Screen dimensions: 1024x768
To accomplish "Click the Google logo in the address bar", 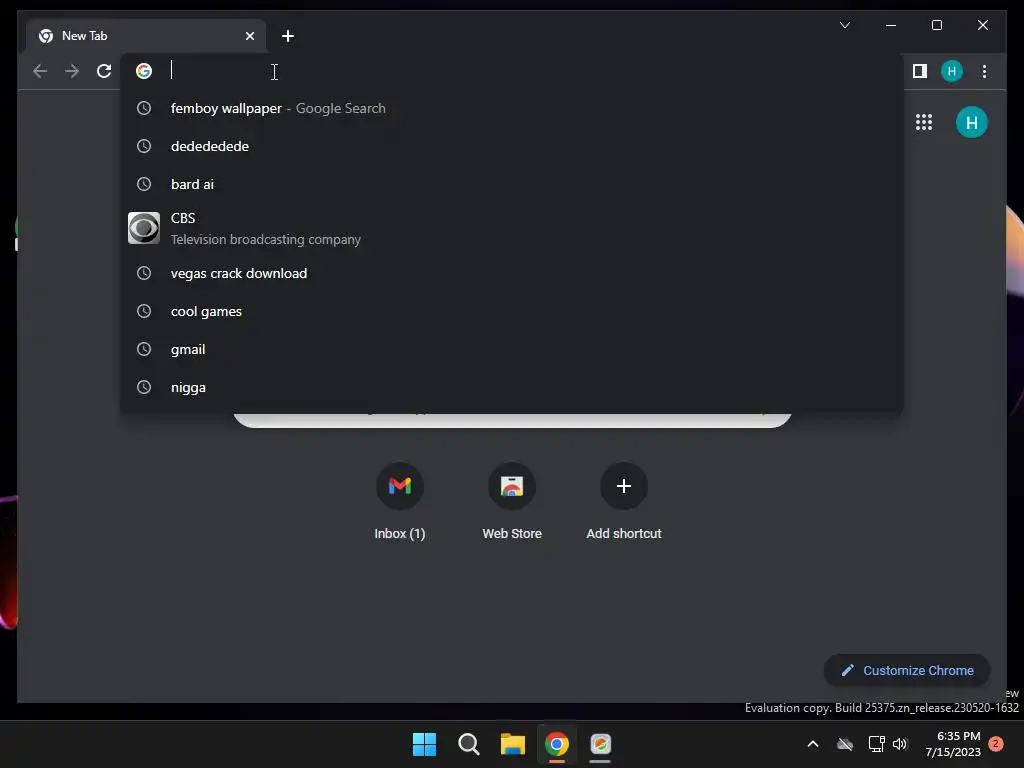I will click(x=144, y=71).
